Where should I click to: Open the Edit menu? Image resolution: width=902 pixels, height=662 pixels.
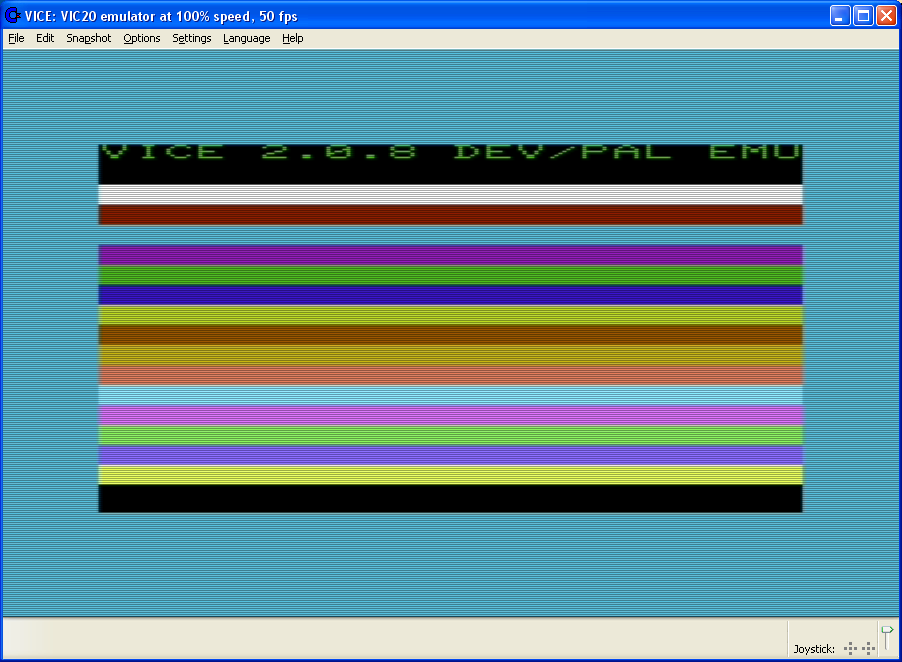click(x=45, y=39)
